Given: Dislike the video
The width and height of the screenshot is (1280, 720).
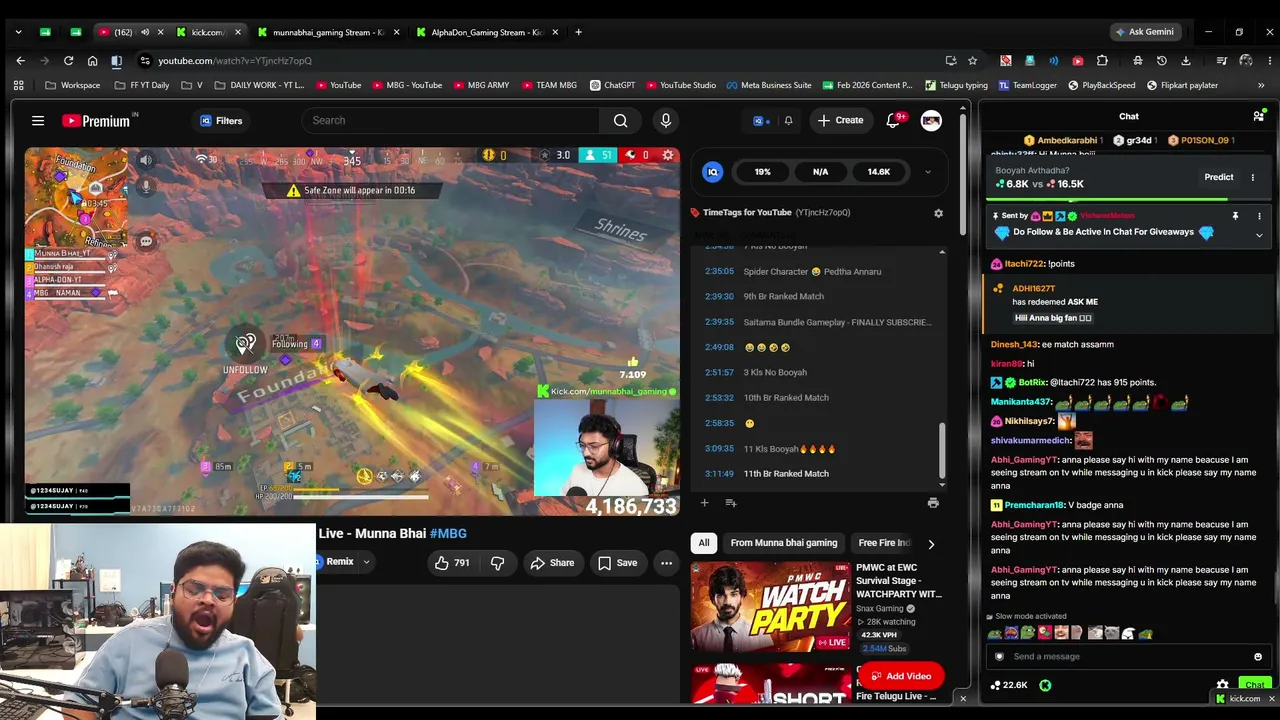Looking at the screenshot, I should point(497,563).
